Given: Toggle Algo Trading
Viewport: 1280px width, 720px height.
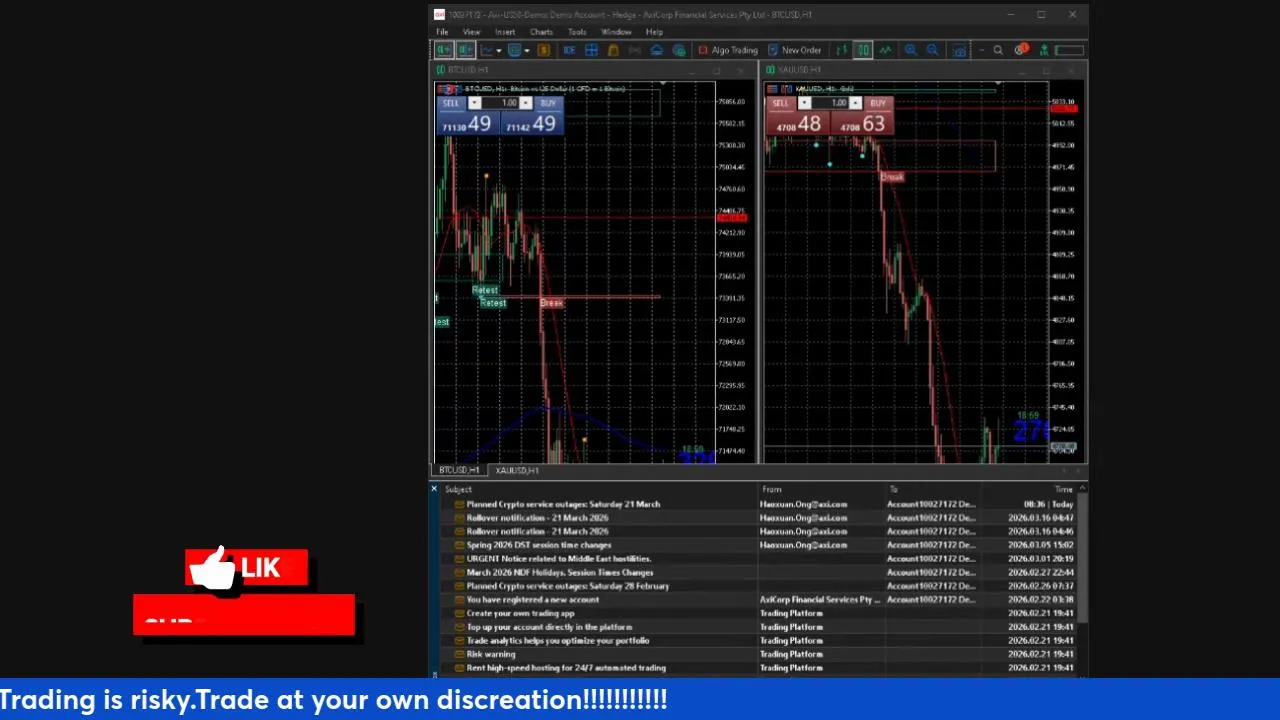Looking at the screenshot, I should point(728,50).
